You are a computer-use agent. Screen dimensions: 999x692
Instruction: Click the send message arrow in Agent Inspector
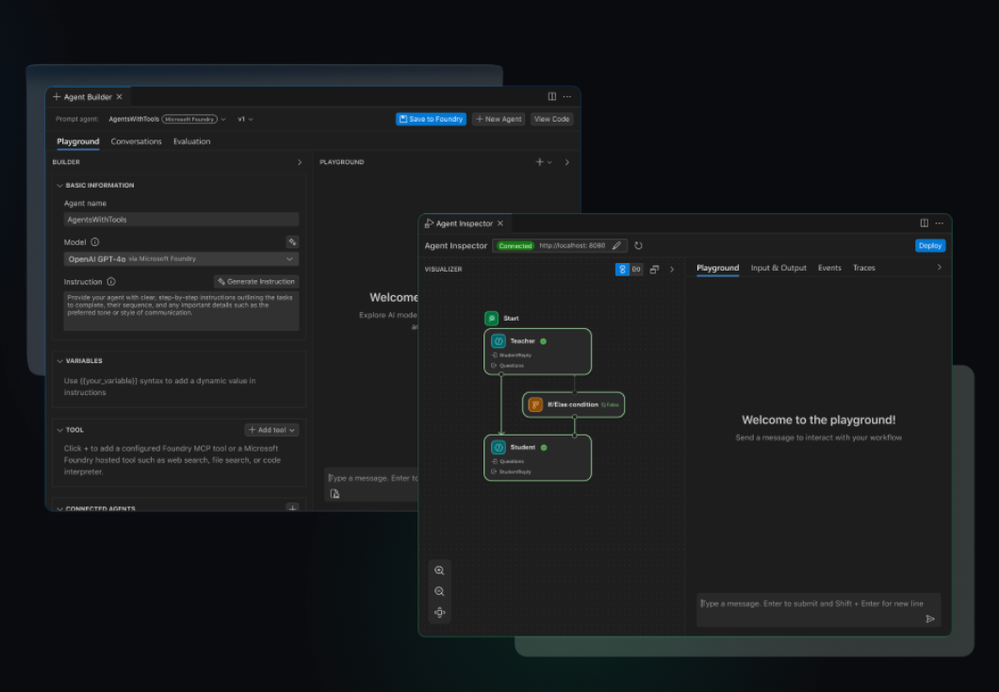[930, 619]
